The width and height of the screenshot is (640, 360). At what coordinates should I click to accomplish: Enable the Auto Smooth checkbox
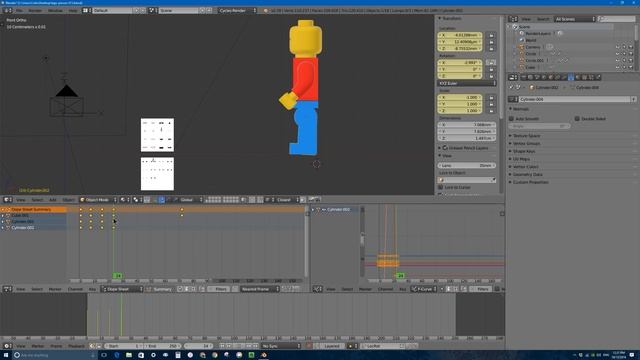pos(511,118)
